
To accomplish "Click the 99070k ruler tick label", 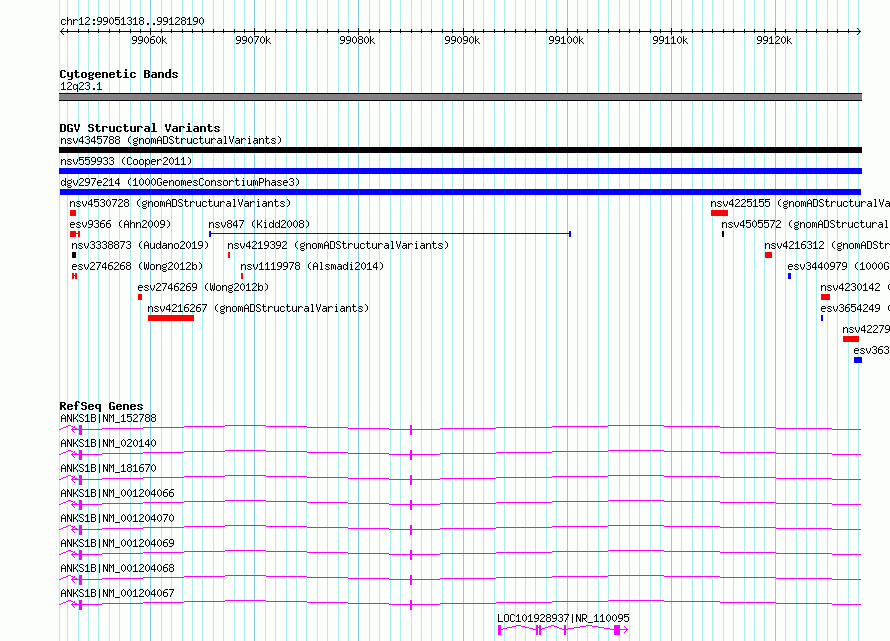I will coord(253,40).
